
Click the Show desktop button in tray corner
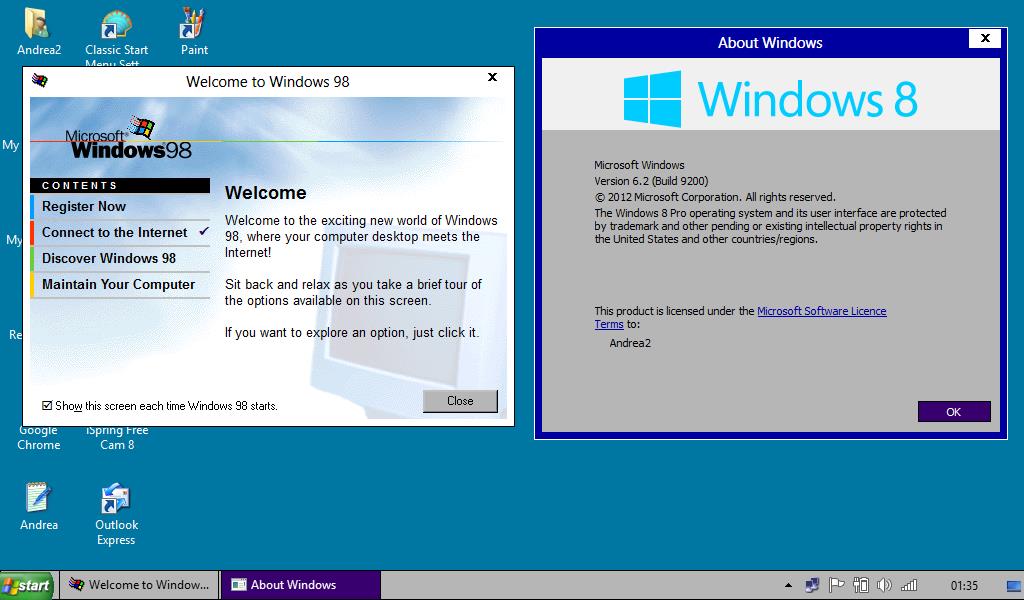[x=1014, y=585]
